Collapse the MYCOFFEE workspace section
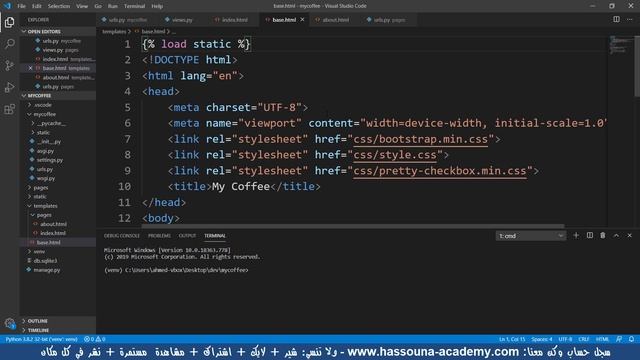640x360 pixels. [58, 96]
